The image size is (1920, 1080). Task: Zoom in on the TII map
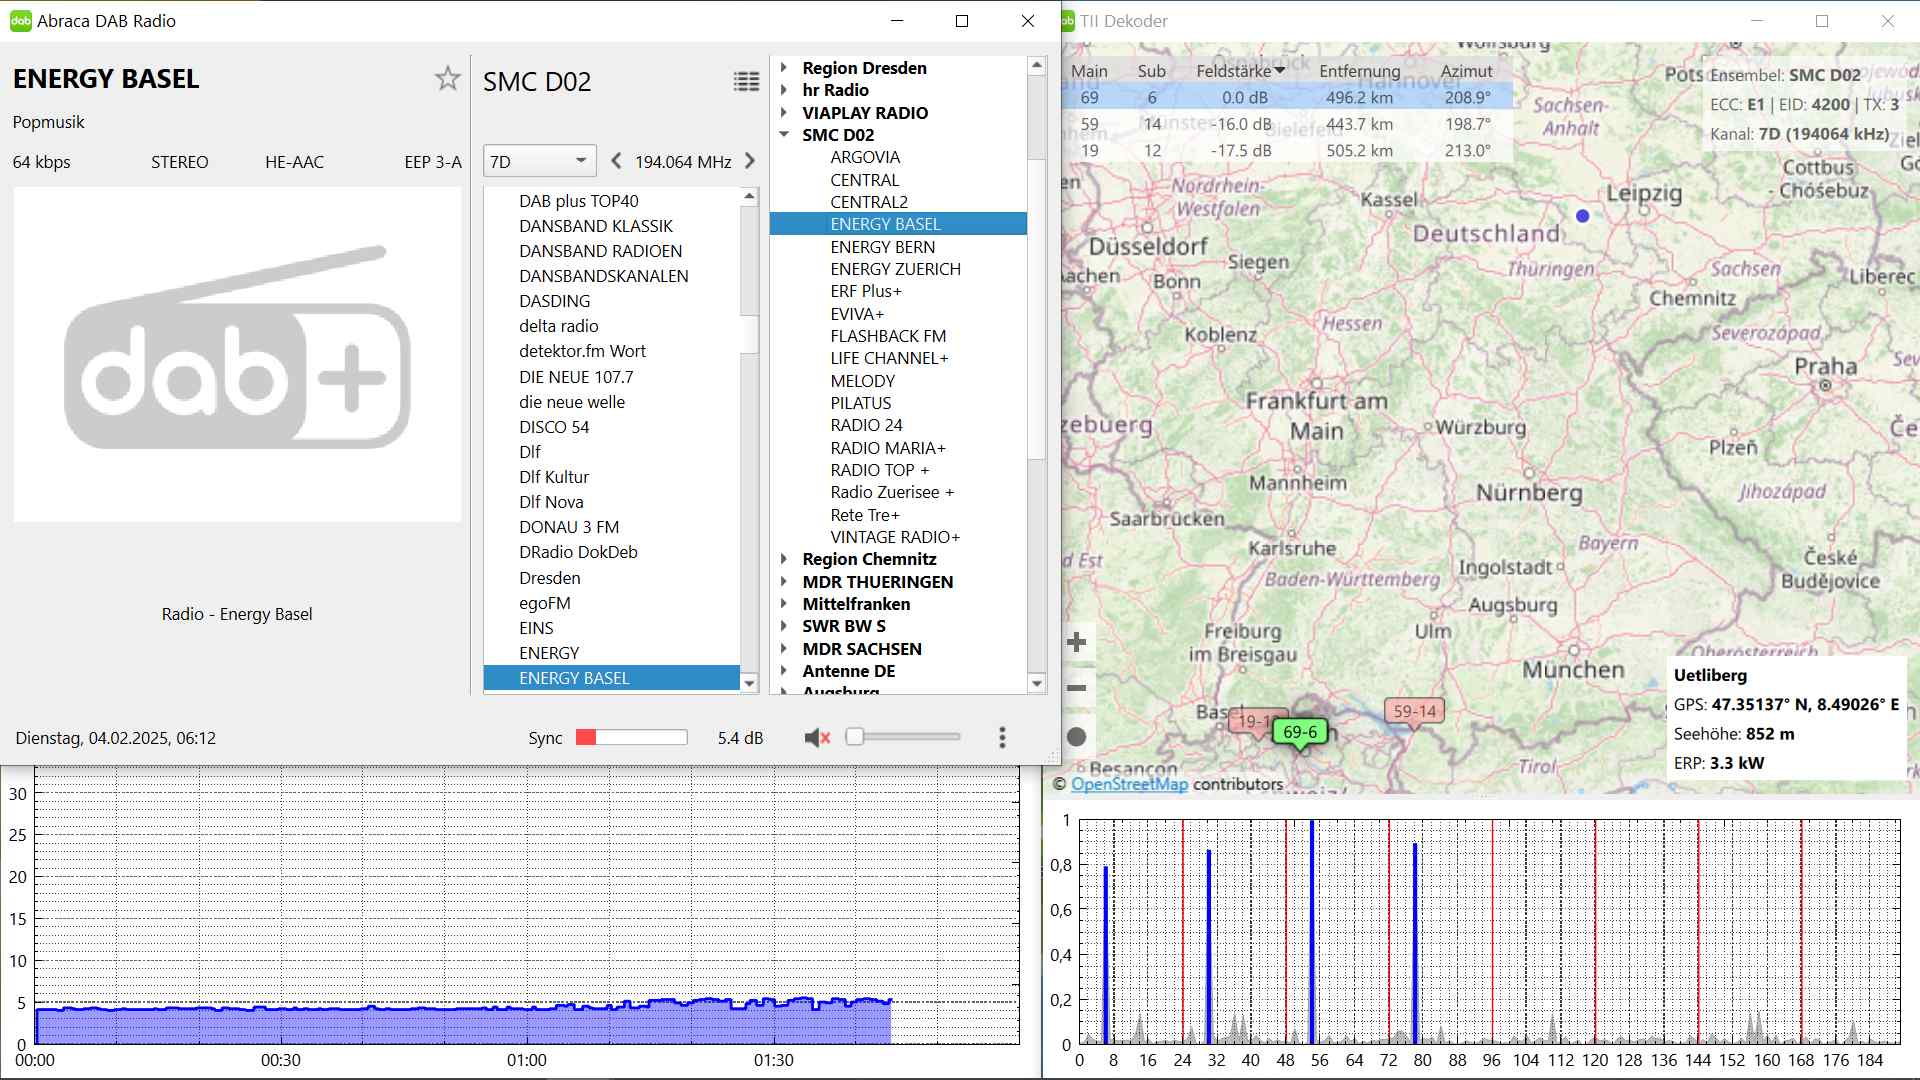(x=1077, y=642)
